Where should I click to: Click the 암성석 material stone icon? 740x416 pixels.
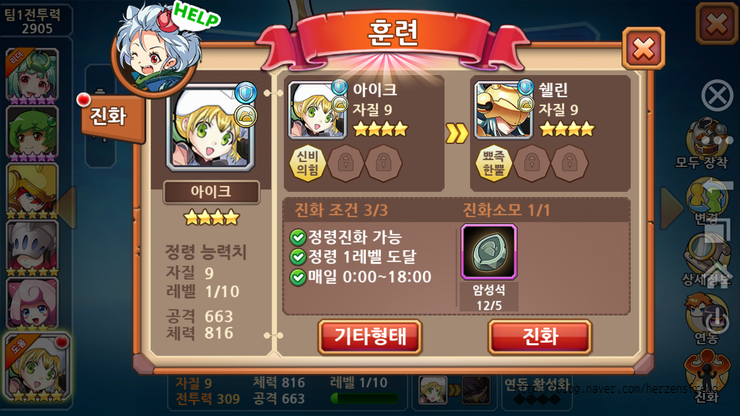click(x=489, y=252)
